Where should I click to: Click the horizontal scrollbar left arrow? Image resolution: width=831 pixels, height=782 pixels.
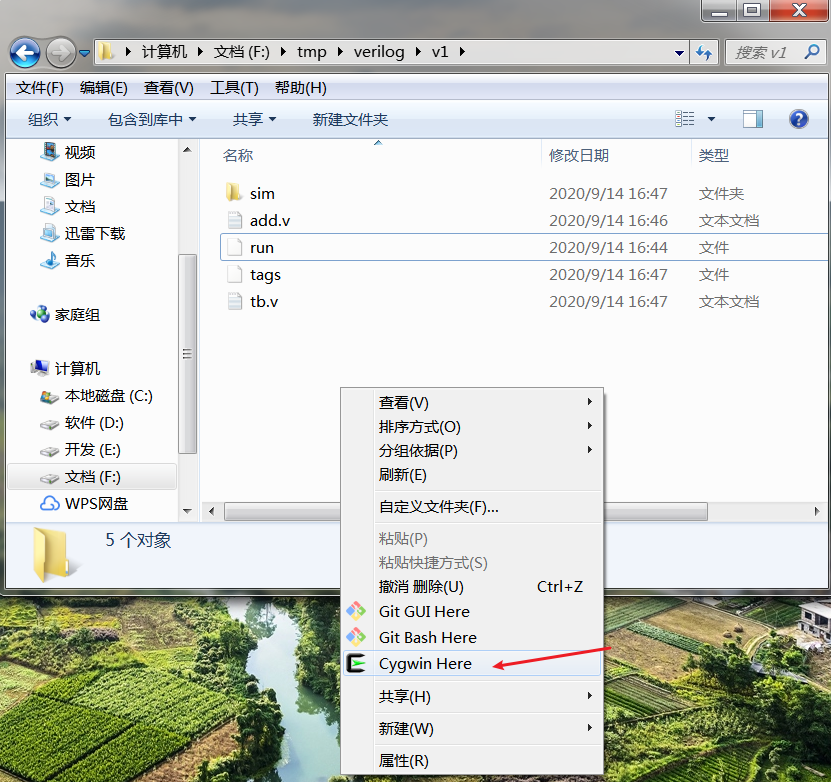(x=211, y=511)
